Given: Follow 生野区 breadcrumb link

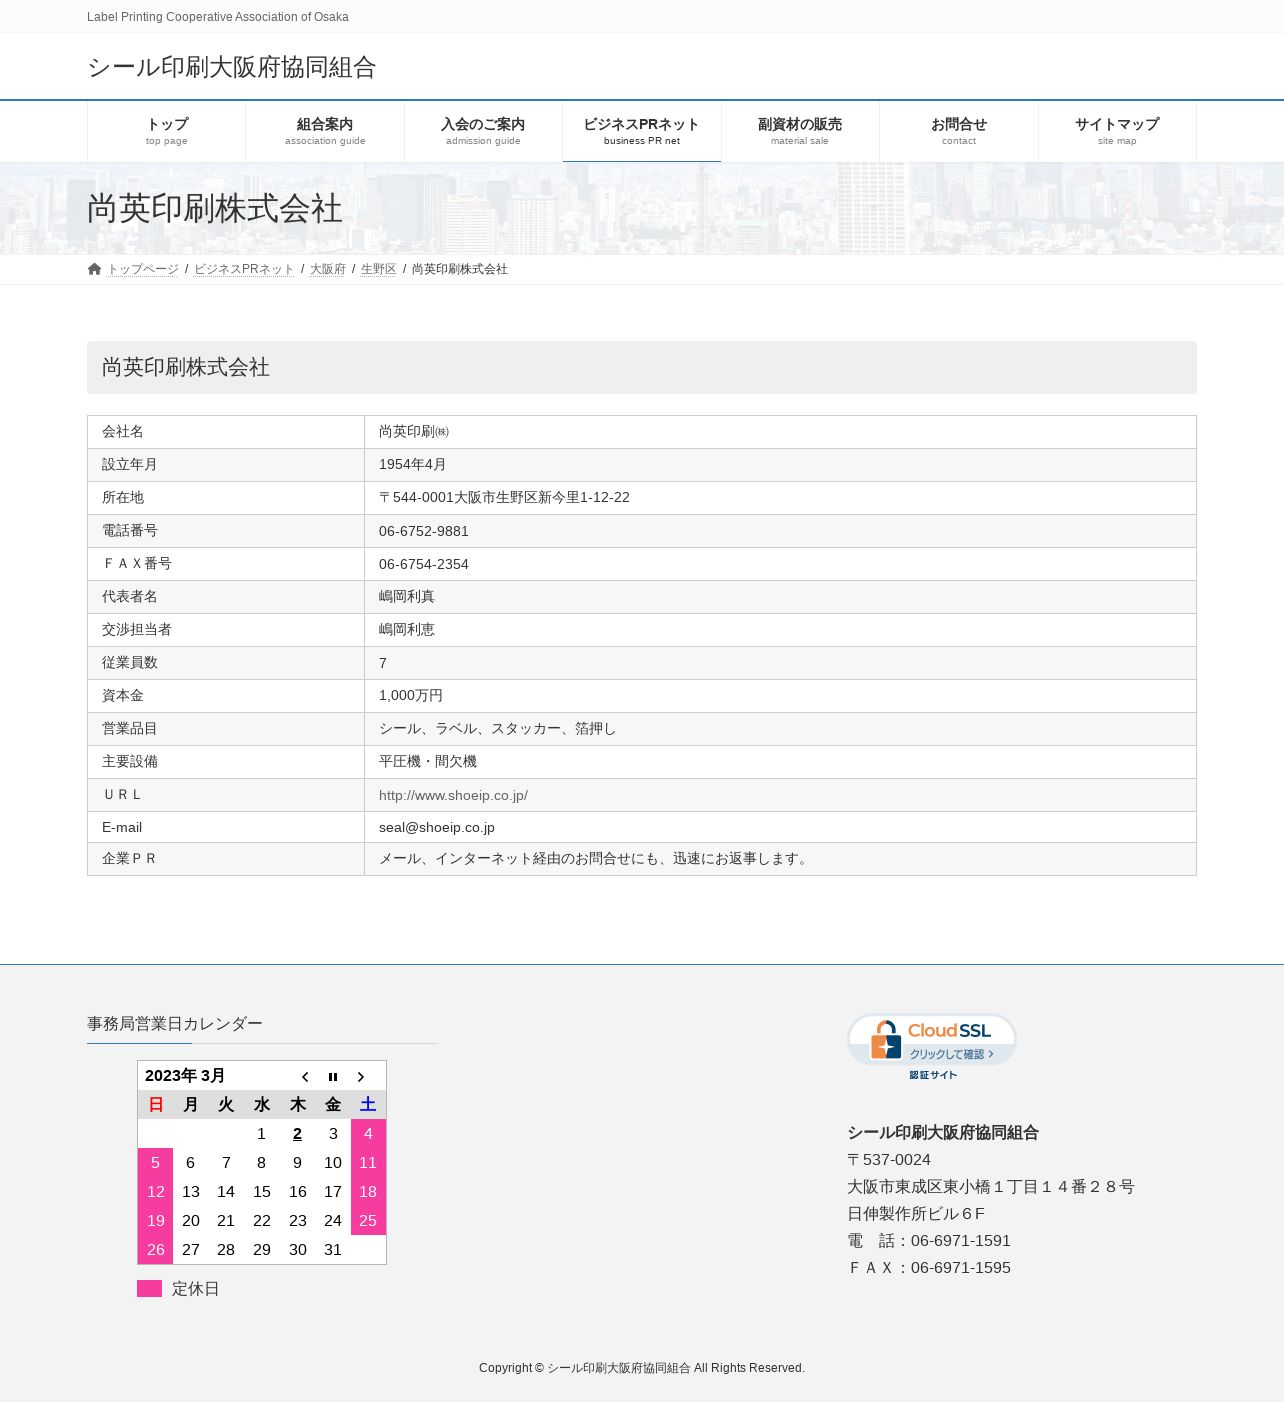Looking at the screenshot, I should [x=379, y=269].
